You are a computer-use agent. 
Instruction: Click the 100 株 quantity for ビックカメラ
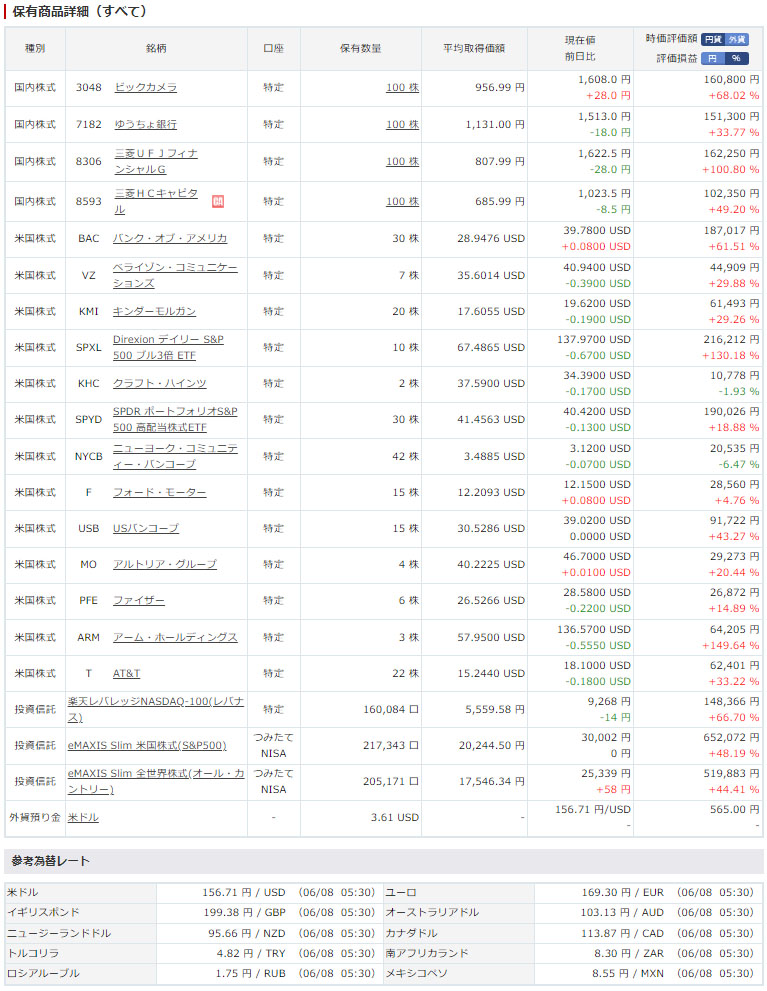(402, 88)
